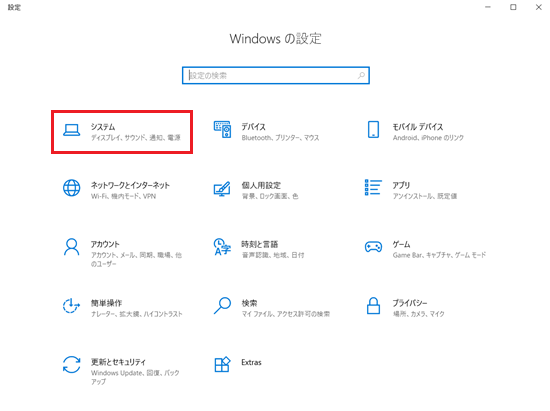Image resolution: width=550 pixels, height=411 pixels.
Task: Open the Extras tiles icon
Action: click(222, 364)
